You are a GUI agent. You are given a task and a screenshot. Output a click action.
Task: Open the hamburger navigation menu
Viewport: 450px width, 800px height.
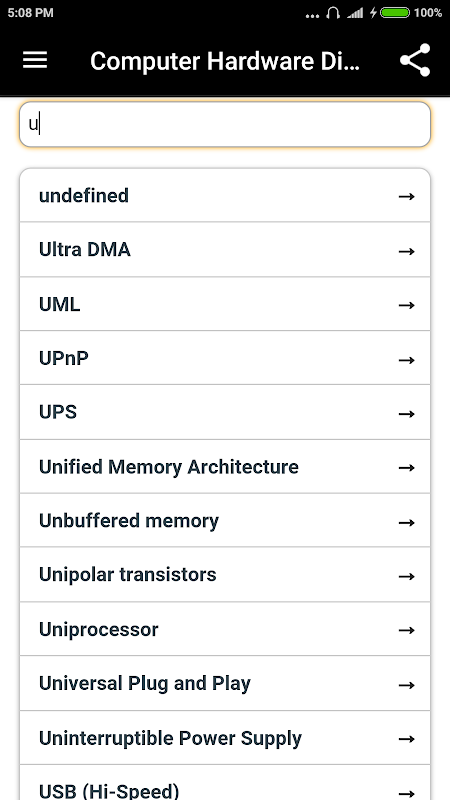coord(35,60)
